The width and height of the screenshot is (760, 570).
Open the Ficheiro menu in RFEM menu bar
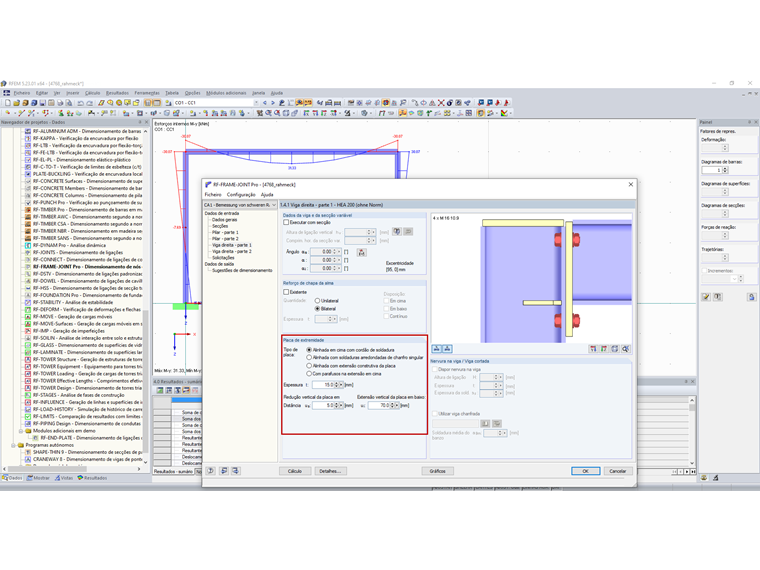(22, 93)
